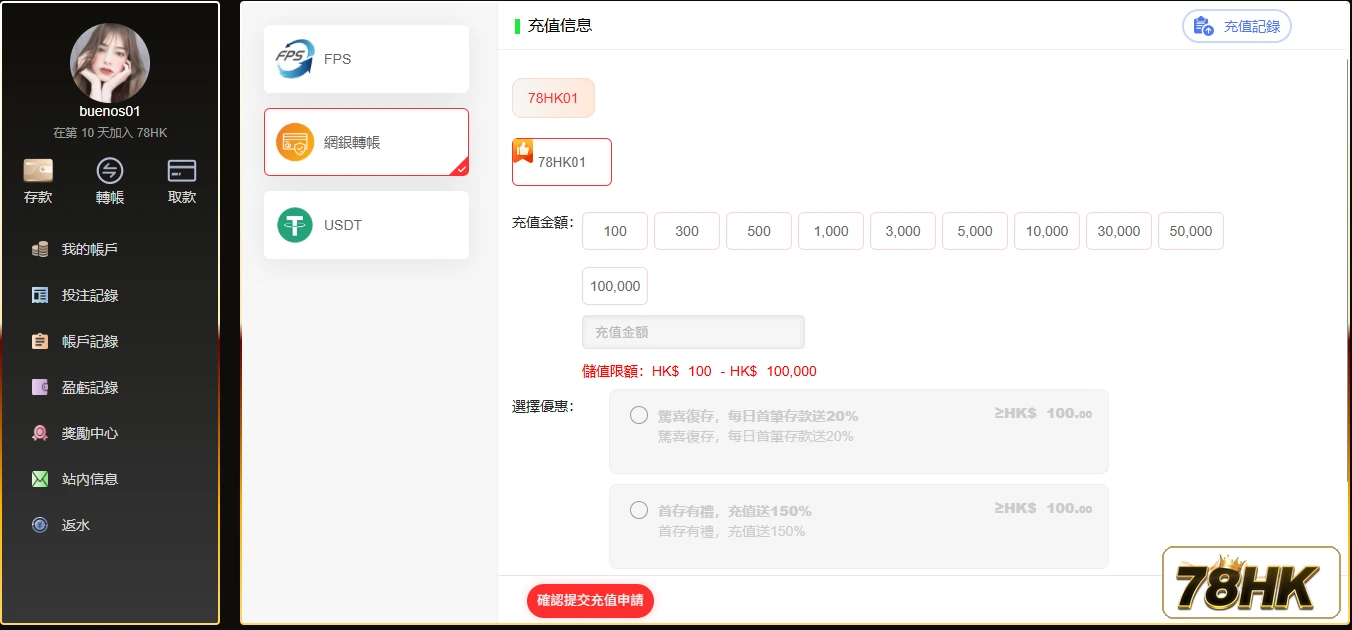Select the pink 78HK01 channel tag
1352x630 pixels.
pyautogui.click(x=553, y=98)
